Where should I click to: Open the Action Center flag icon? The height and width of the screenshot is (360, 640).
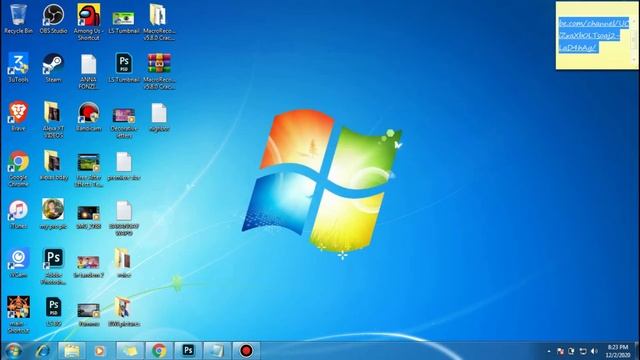pyautogui.click(x=560, y=351)
